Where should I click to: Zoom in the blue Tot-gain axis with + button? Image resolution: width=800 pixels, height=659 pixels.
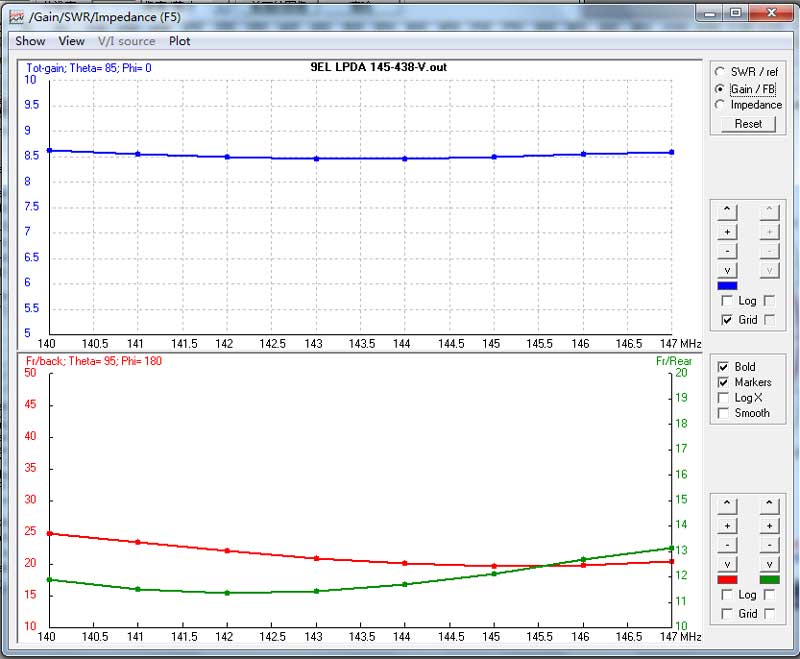727,232
